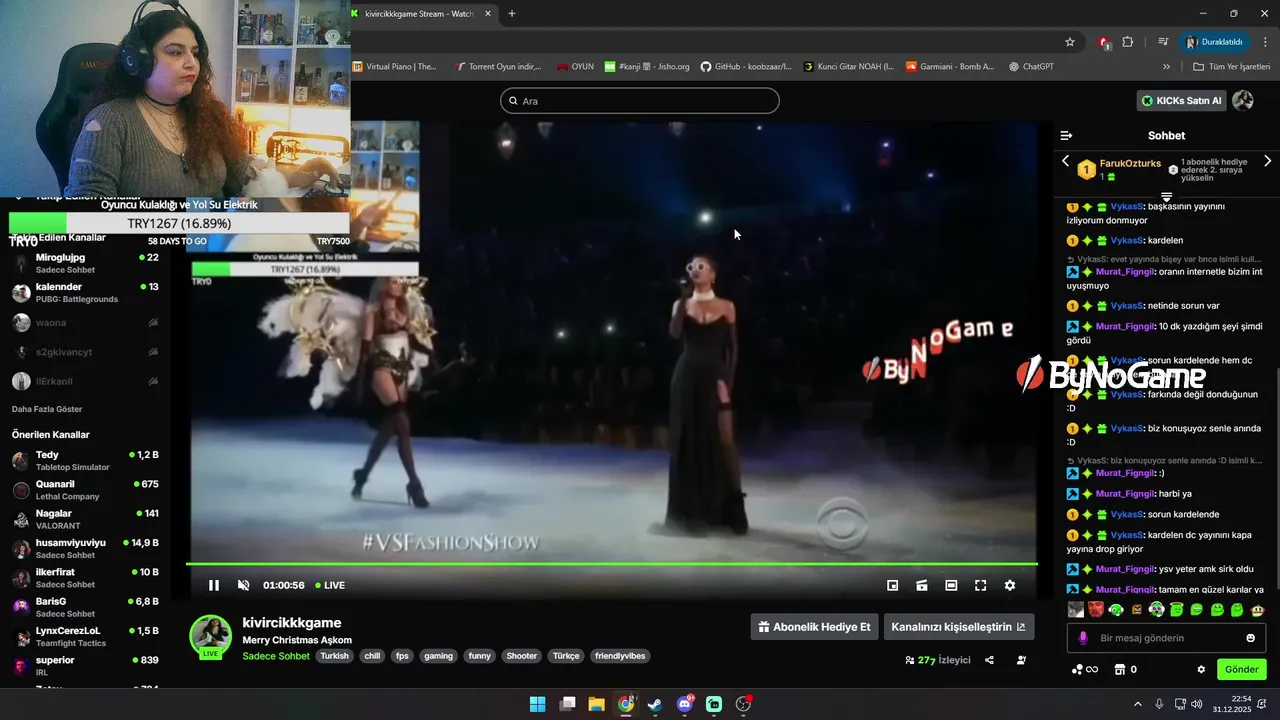Open Tedy Tabletop Simulator channel

coord(85,461)
